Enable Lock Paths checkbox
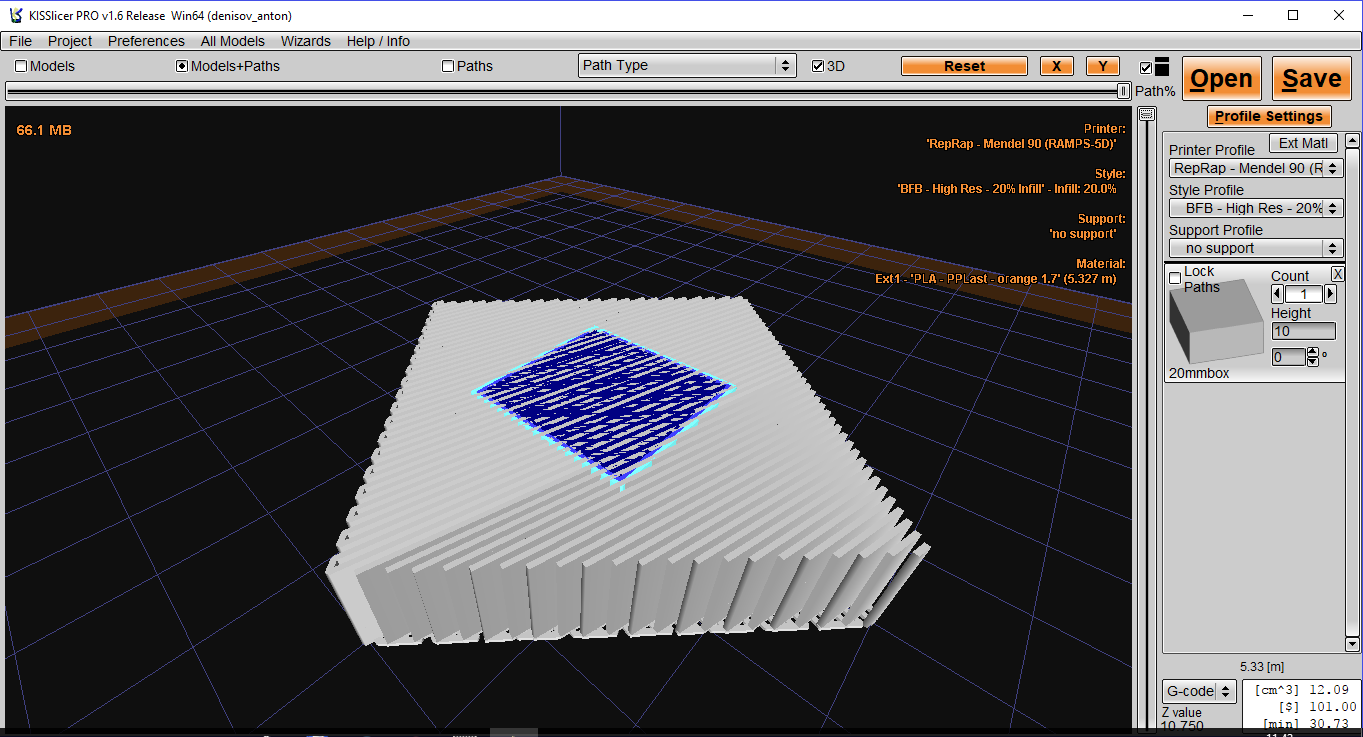Image resolution: width=1363 pixels, height=737 pixels. (x=1175, y=278)
